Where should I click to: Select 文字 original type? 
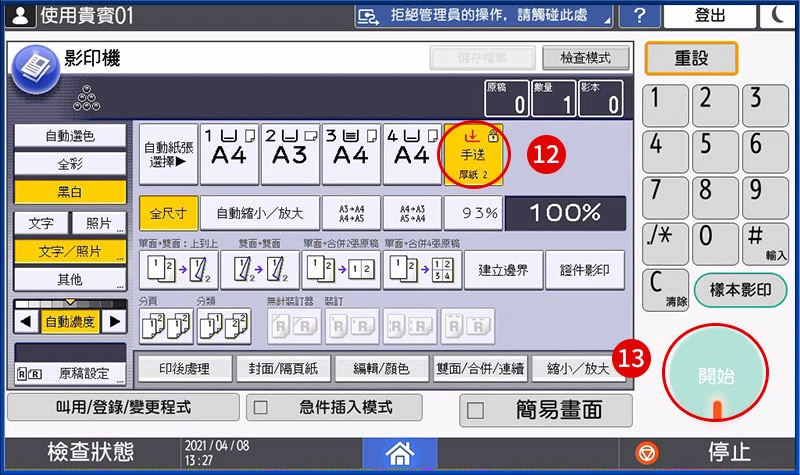41,223
